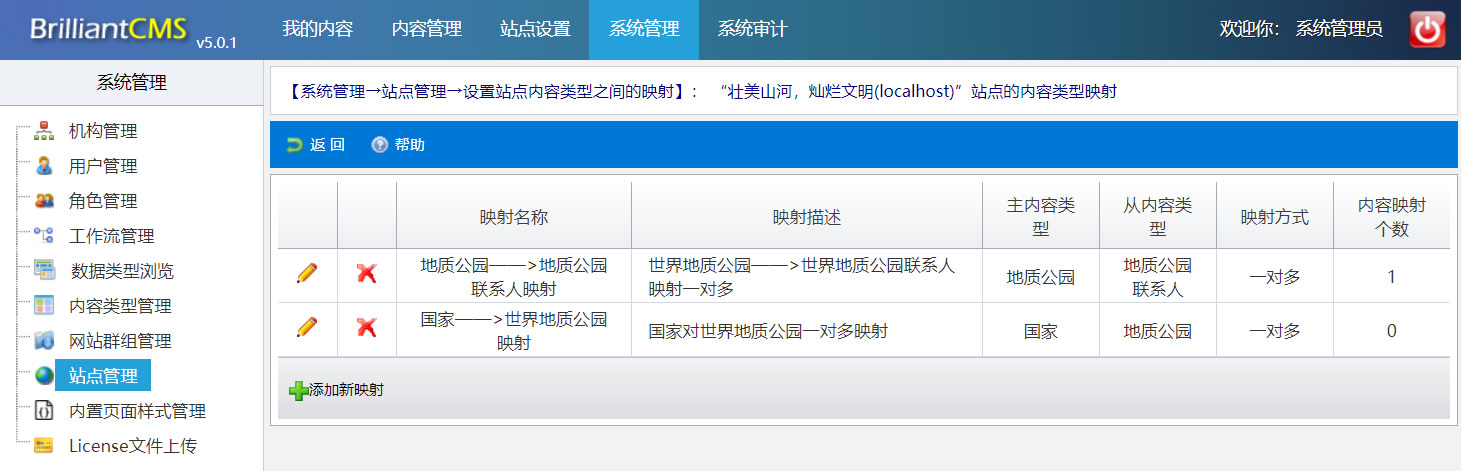
Task: Open 机构管理 in the sidebar tree
Action: click(x=102, y=131)
